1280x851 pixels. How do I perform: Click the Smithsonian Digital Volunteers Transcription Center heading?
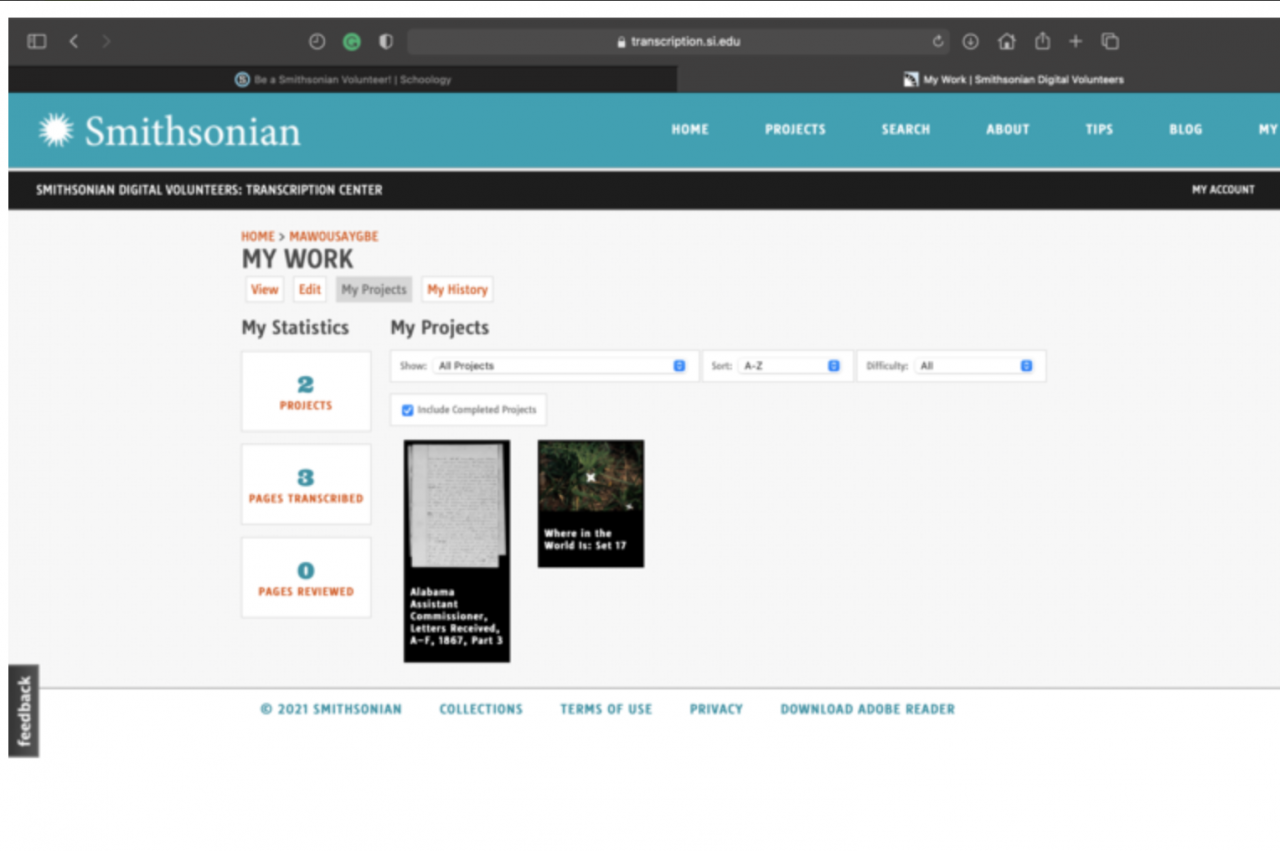point(209,190)
